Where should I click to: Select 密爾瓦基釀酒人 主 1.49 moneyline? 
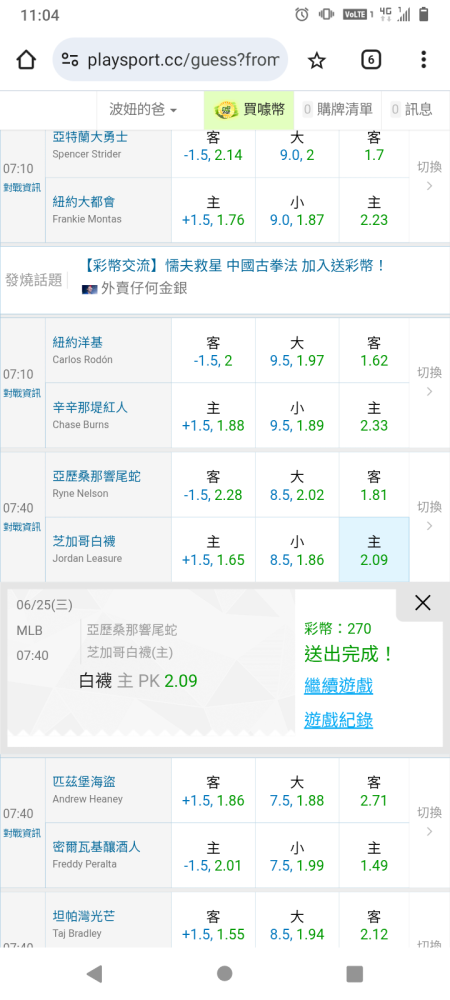374,856
